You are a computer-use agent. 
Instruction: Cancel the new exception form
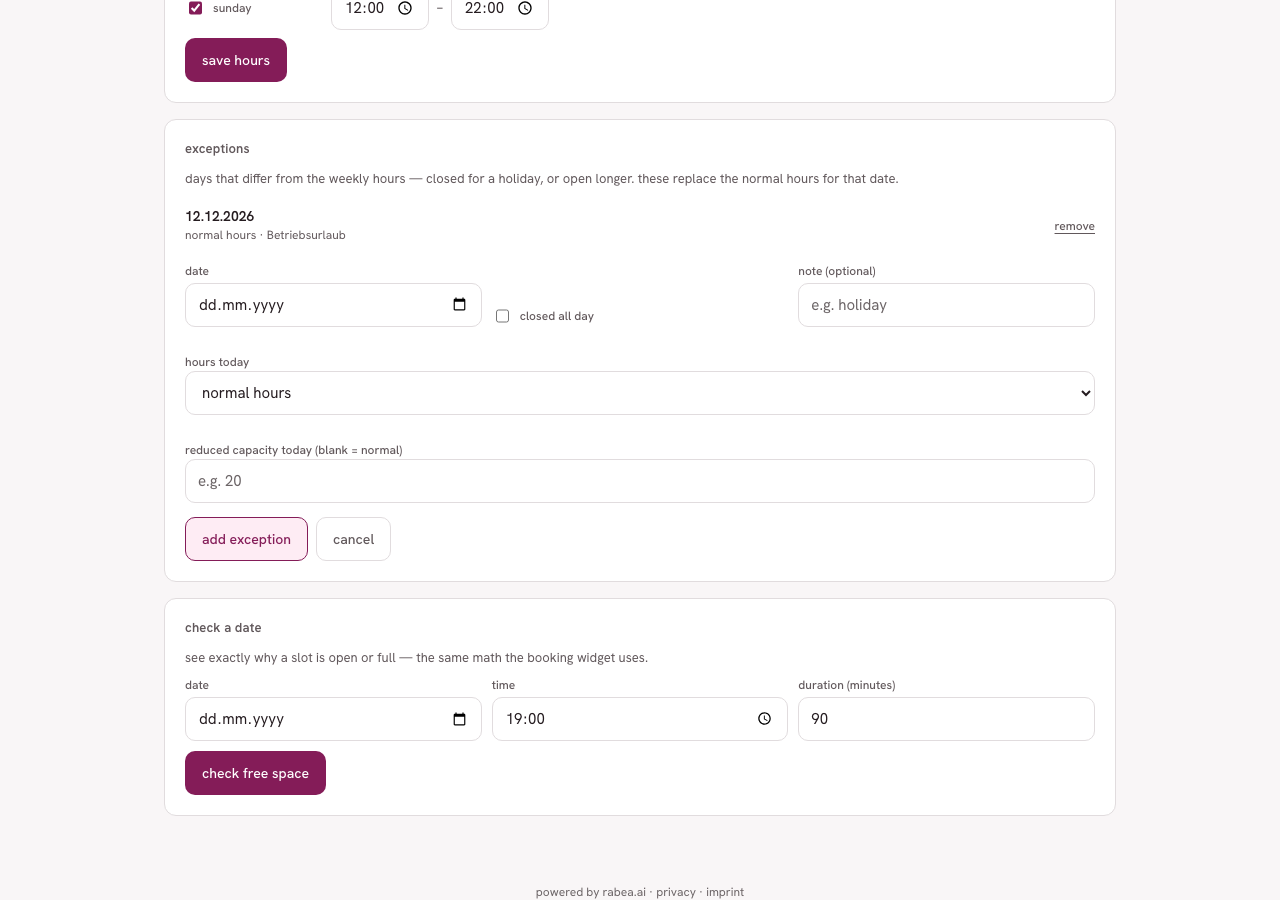(353, 539)
